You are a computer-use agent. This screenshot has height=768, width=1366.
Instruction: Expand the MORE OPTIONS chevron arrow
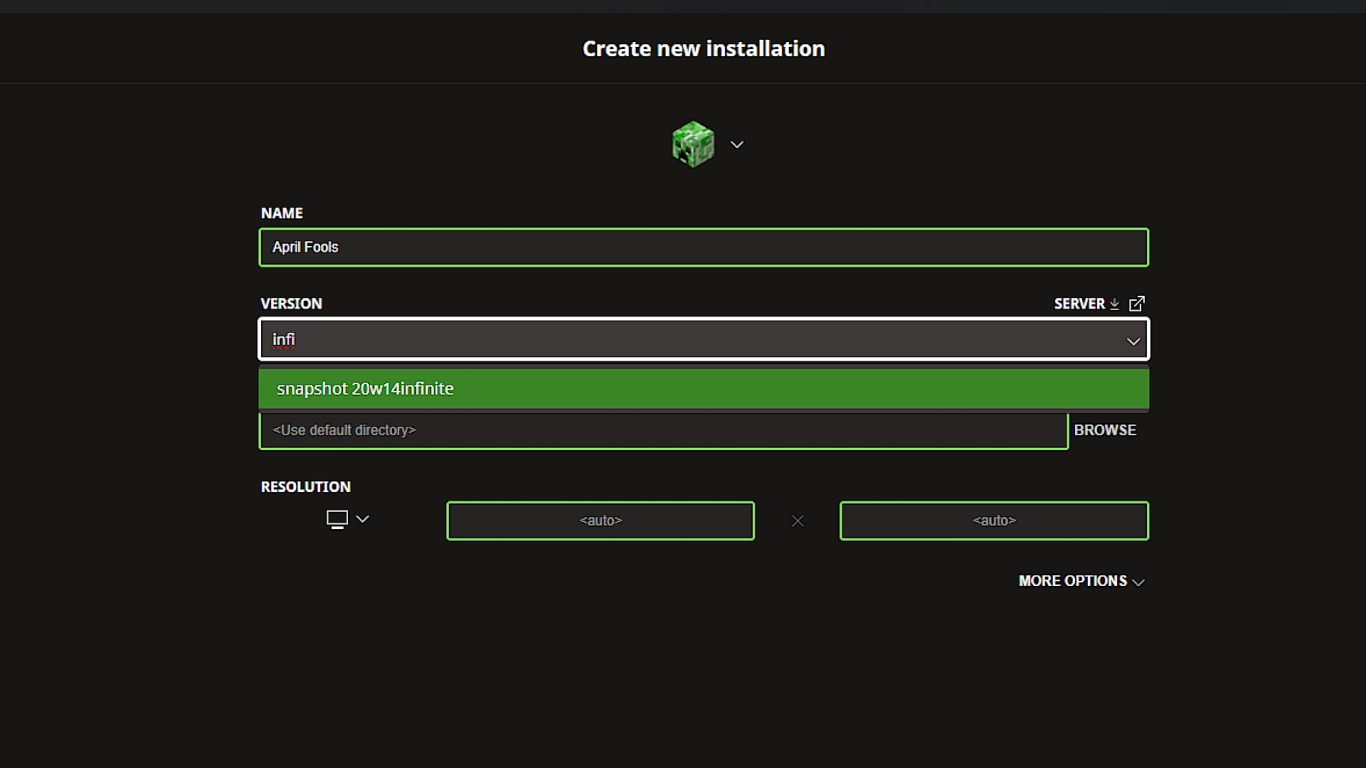tap(1138, 582)
